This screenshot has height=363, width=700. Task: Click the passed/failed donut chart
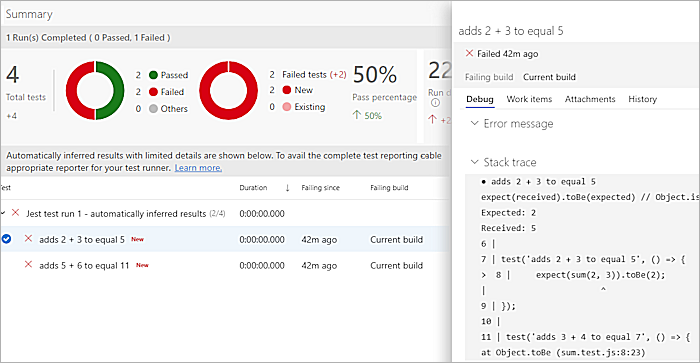coord(95,90)
